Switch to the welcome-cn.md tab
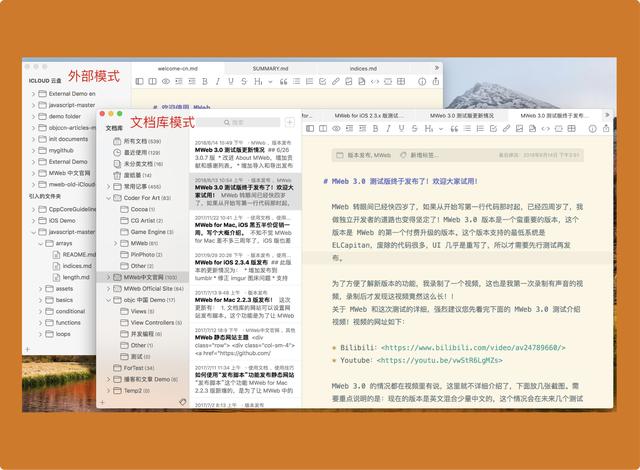 178,69
